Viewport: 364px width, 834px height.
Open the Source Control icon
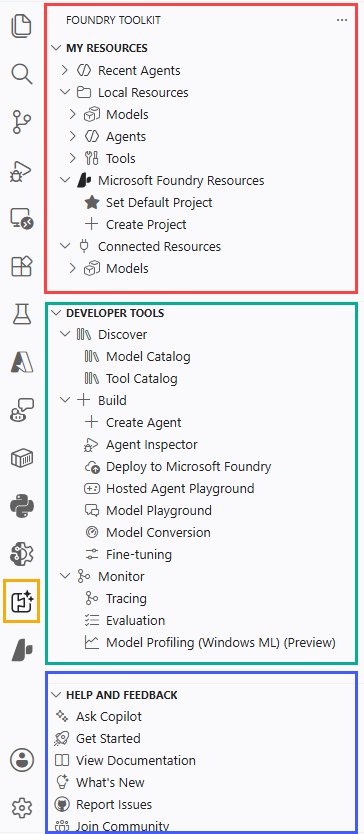[22, 122]
